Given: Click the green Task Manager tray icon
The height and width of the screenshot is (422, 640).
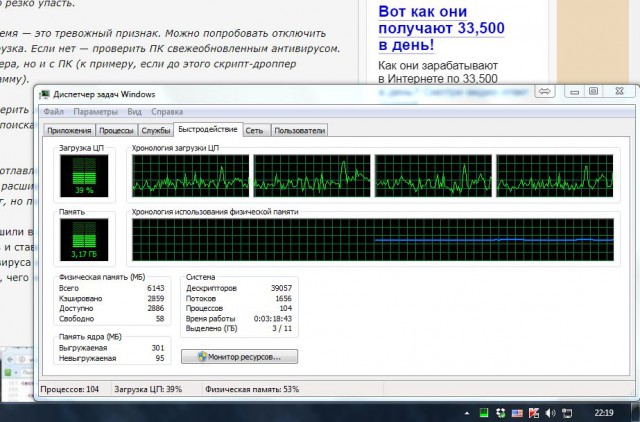Looking at the screenshot, I should point(484,413).
